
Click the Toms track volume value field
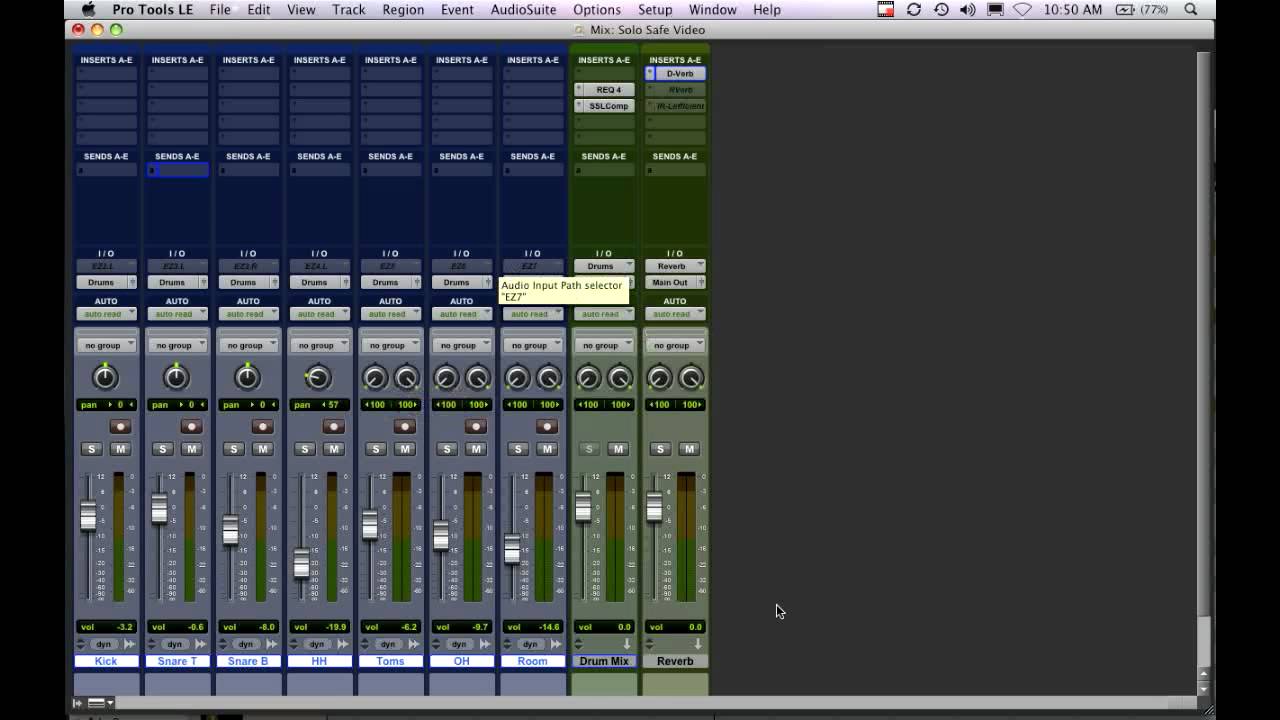(390, 627)
